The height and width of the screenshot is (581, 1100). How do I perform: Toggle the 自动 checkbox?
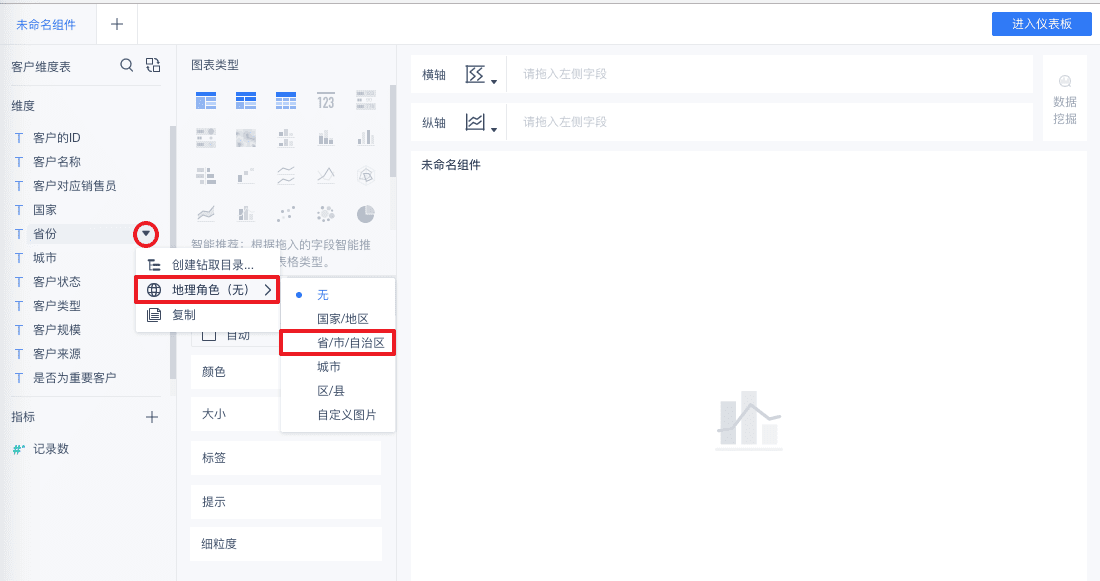pyautogui.click(x=208, y=335)
